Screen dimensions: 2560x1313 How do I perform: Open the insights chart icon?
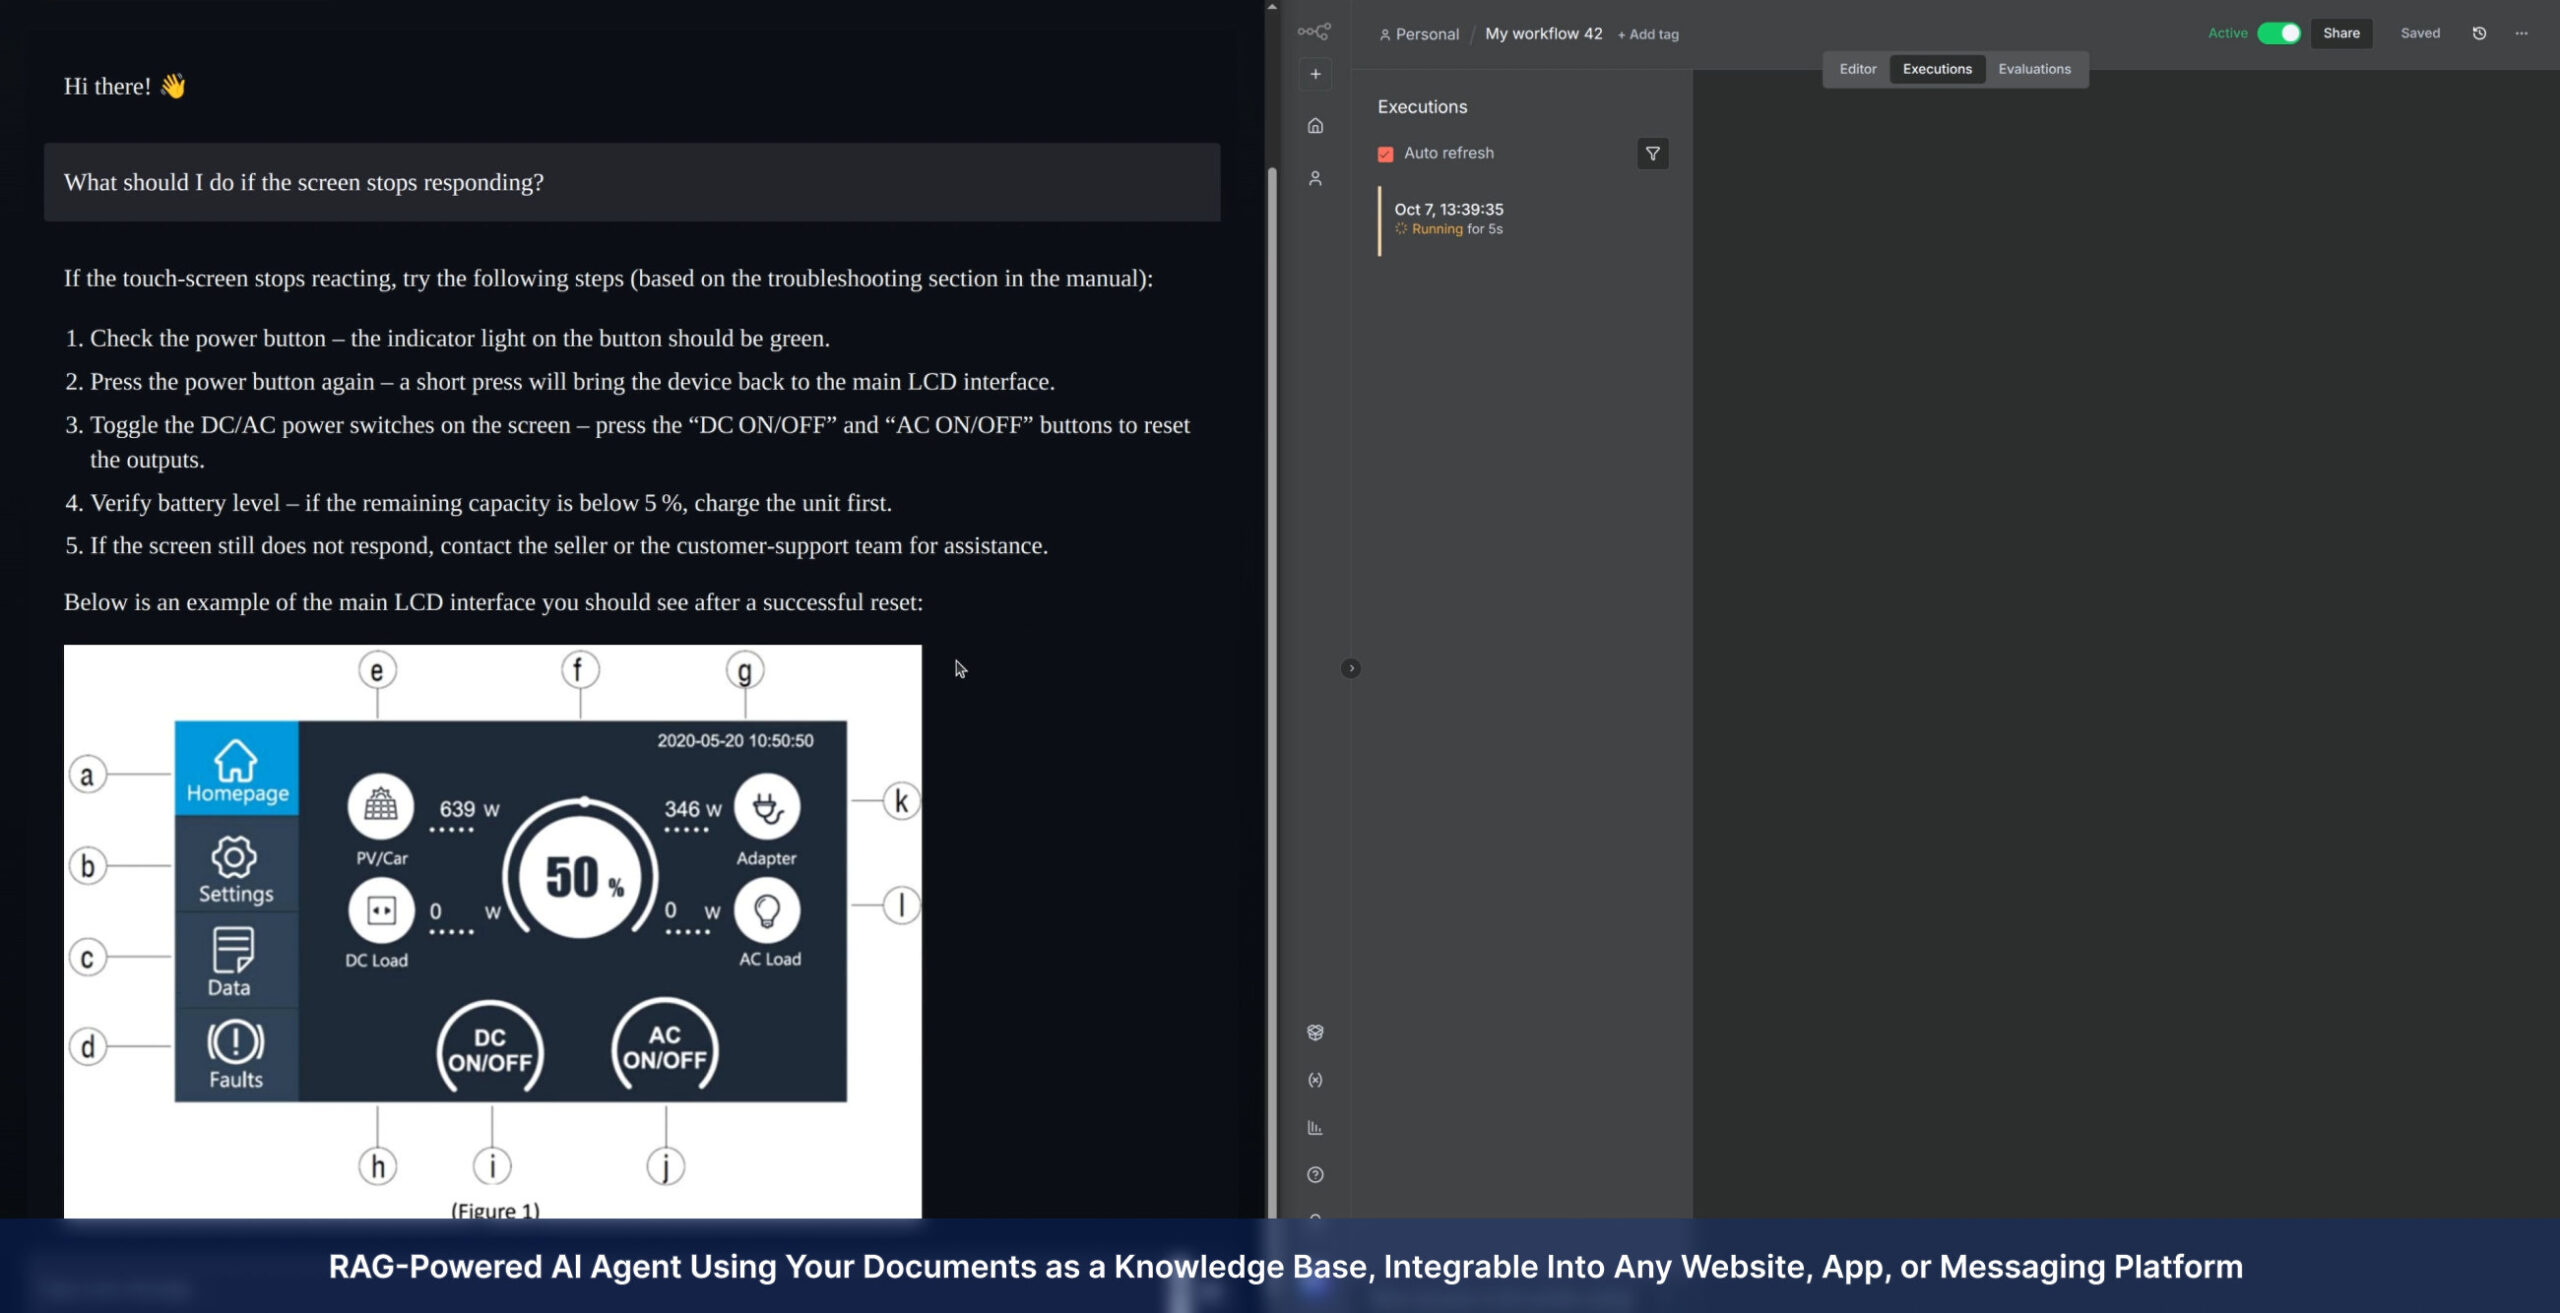point(1315,1128)
